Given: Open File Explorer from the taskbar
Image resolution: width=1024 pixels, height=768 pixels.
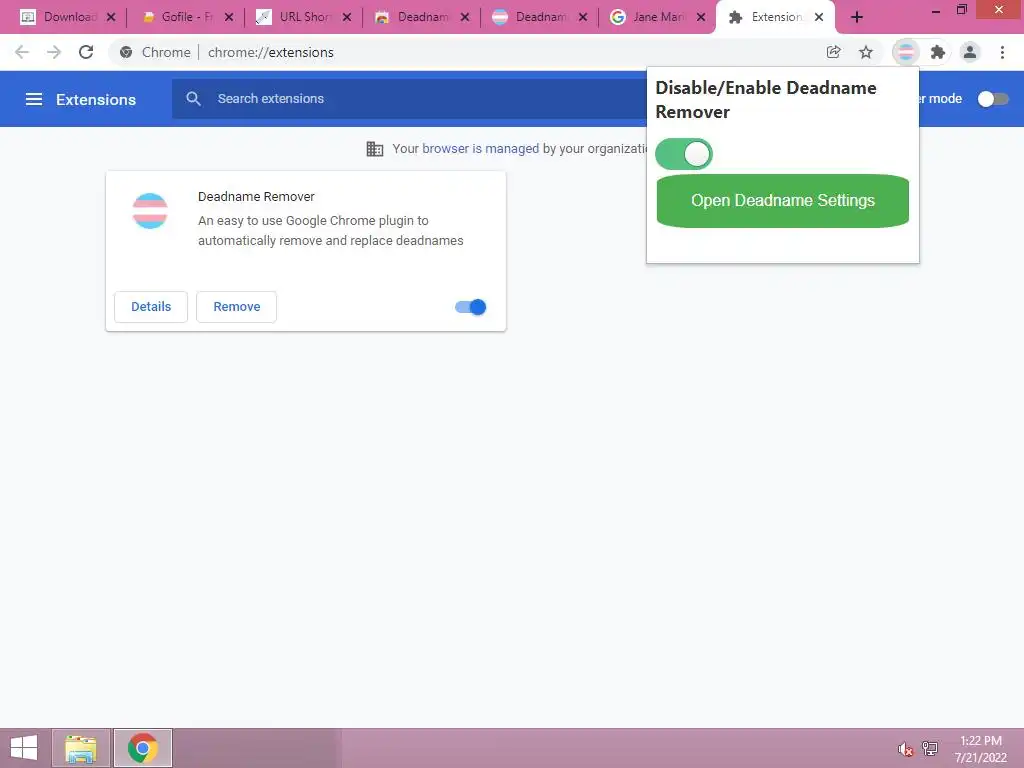Looking at the screenshot, I should point(80,748).
